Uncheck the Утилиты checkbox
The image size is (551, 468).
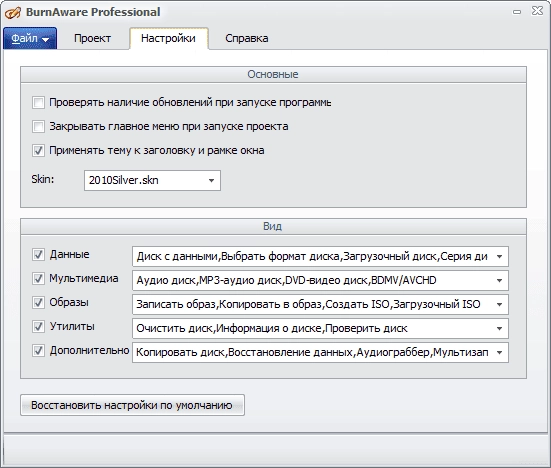(38, 326)
